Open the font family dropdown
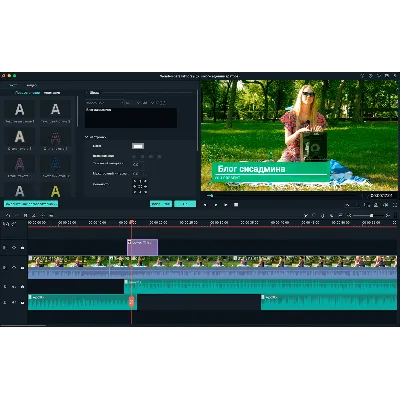This screenshot has width=400, height=400. point(104,103)
